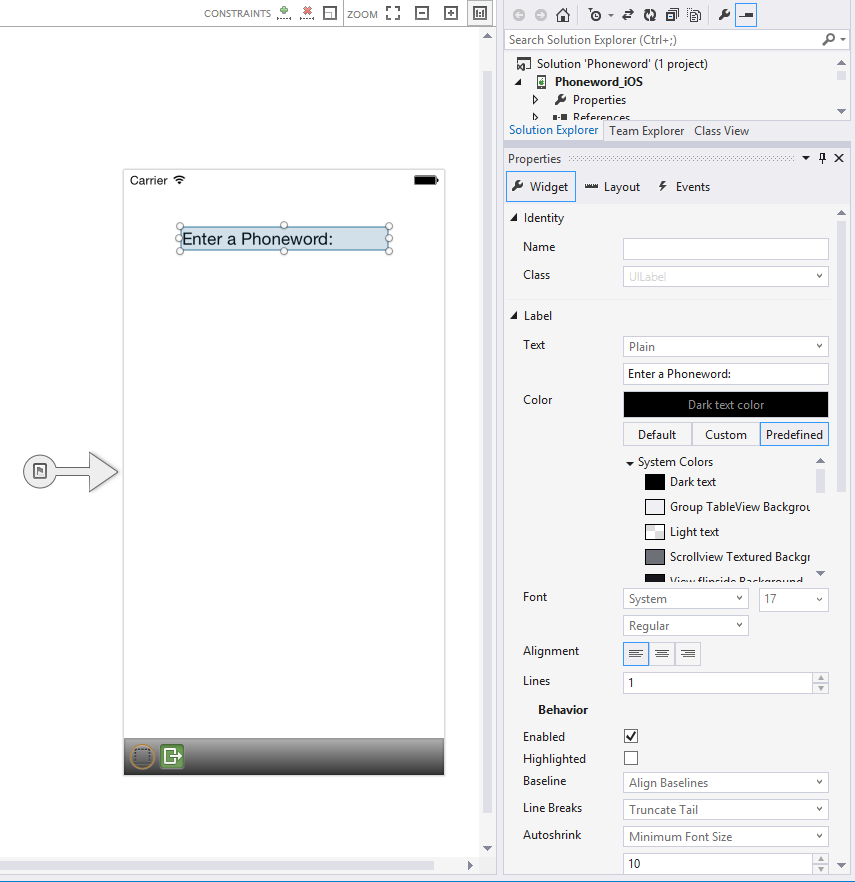Toggle the Enabled checkbox
Image resolution: width=855 pixels, height=882 pixels.
point(631,737)
